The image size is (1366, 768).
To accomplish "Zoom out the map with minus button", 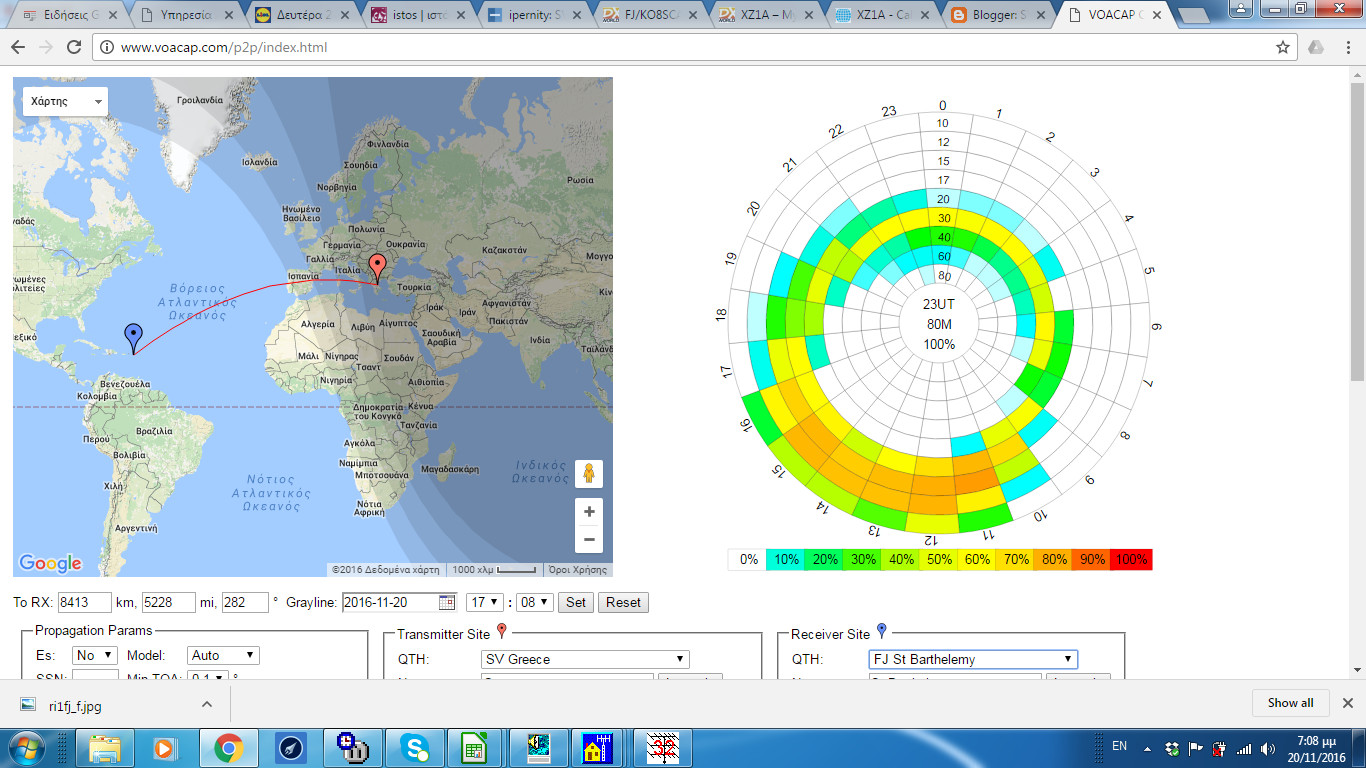I will pyautogui.click(x=589, y=539).
